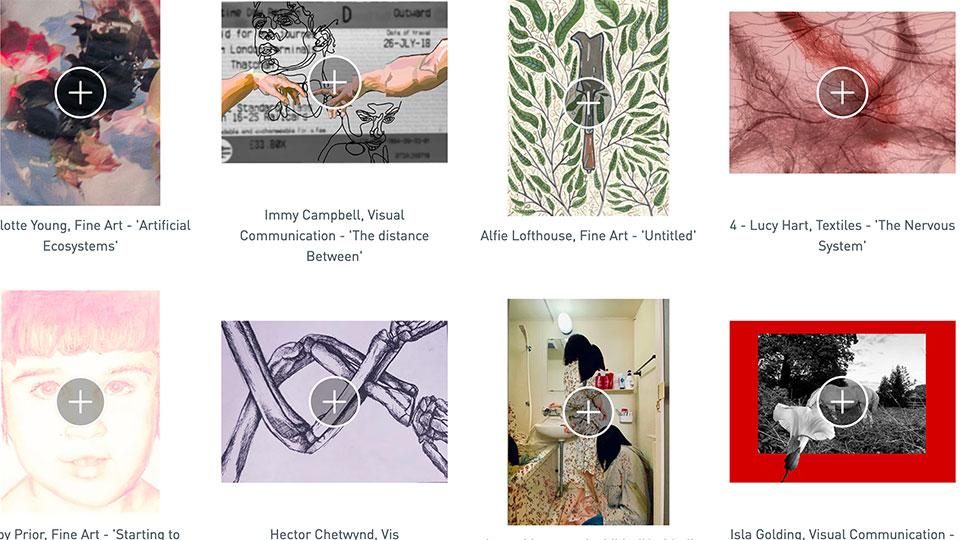Open plus icon on bathroom photograph
960x540 pixels.
pos(588,412)
